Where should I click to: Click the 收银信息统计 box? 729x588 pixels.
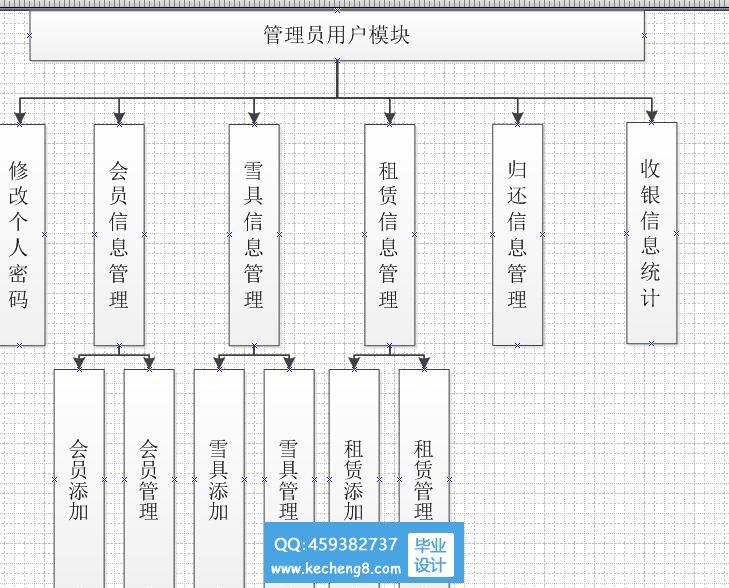click(651, 233)
